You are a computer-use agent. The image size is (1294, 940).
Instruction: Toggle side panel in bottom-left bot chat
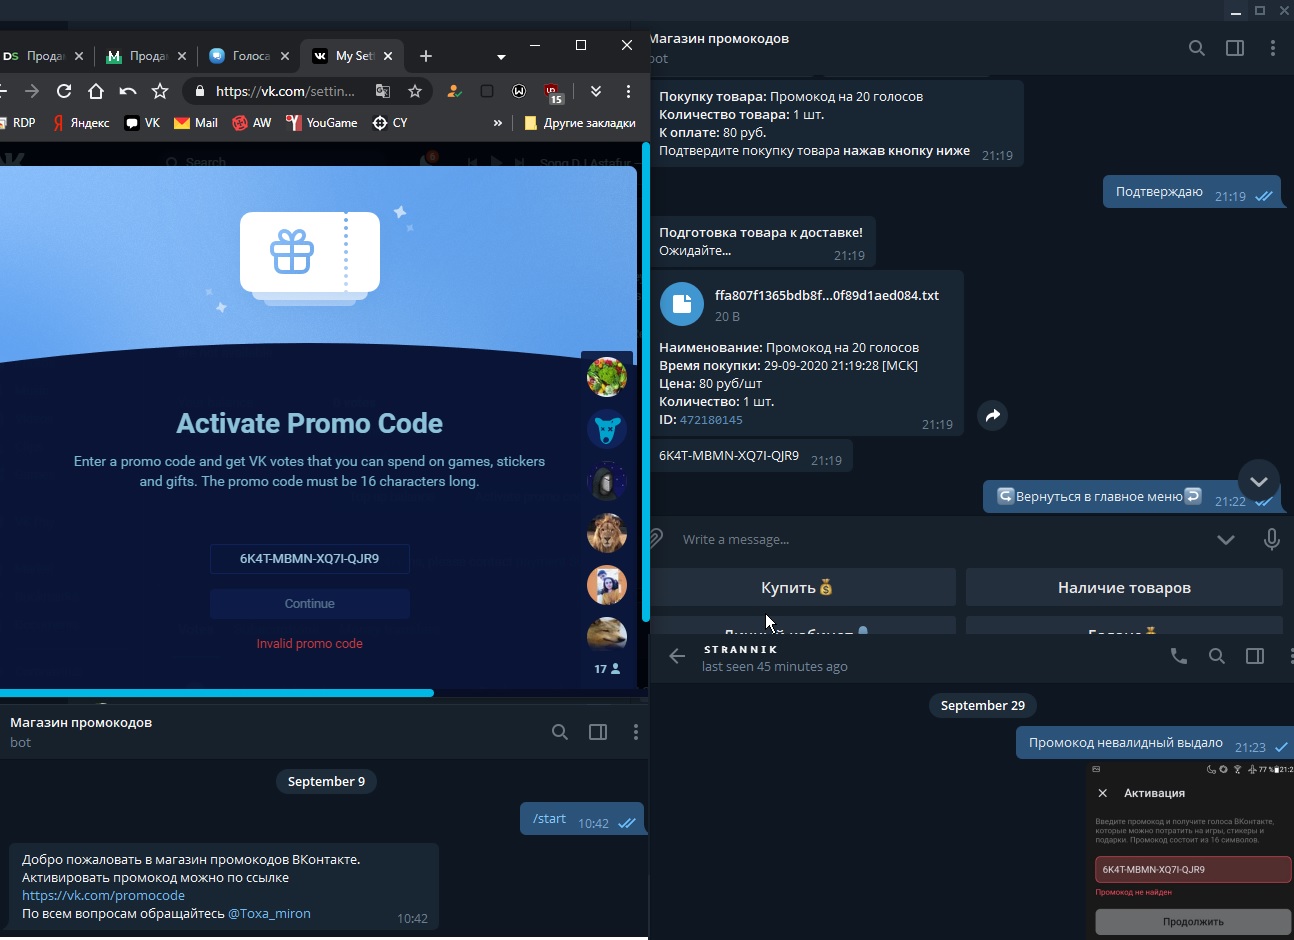tap(598, 732)
